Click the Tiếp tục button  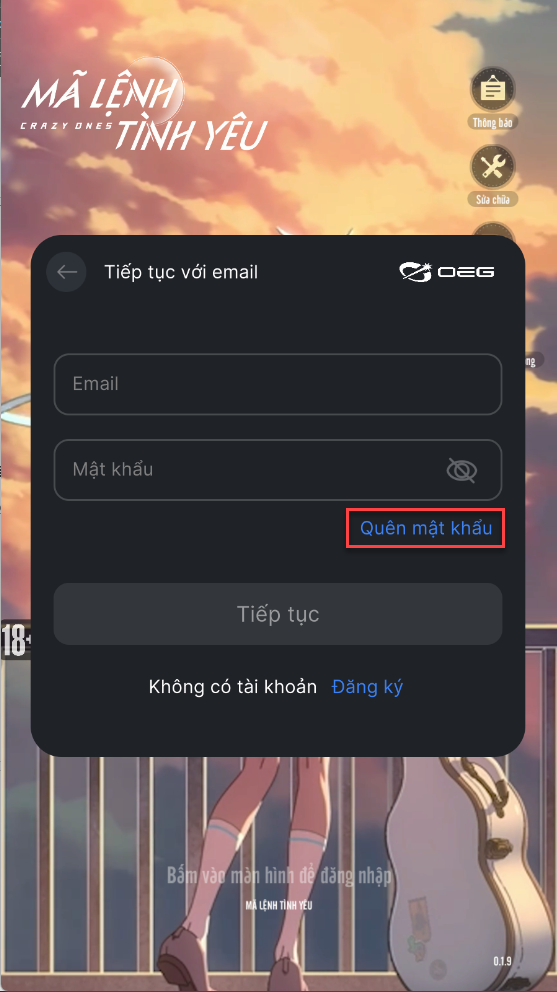(x=278, y=614)
